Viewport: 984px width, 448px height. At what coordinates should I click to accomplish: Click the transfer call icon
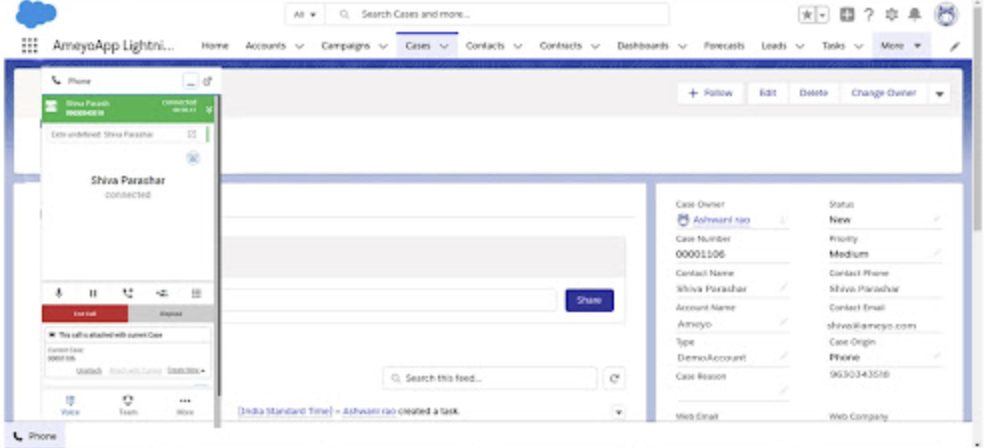point(162,293)
